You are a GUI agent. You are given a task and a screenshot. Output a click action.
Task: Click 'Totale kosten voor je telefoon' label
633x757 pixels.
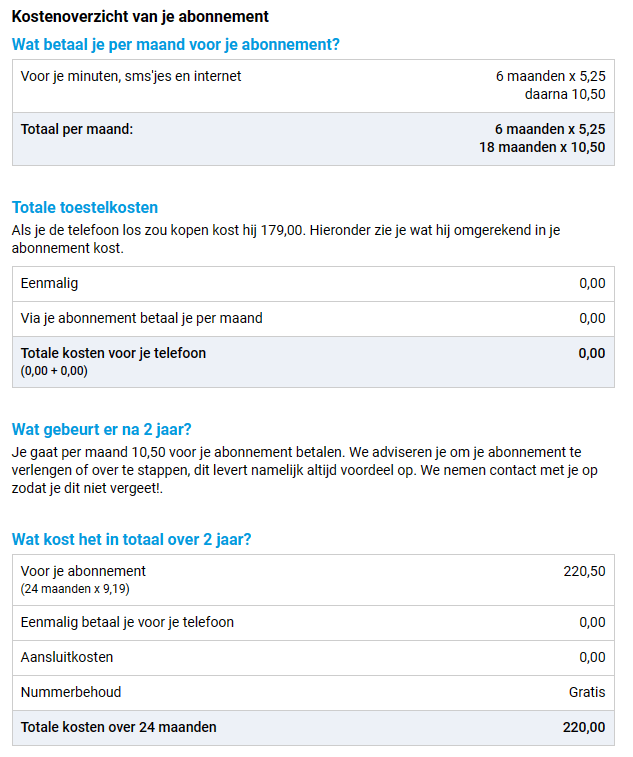click(113, 353)
